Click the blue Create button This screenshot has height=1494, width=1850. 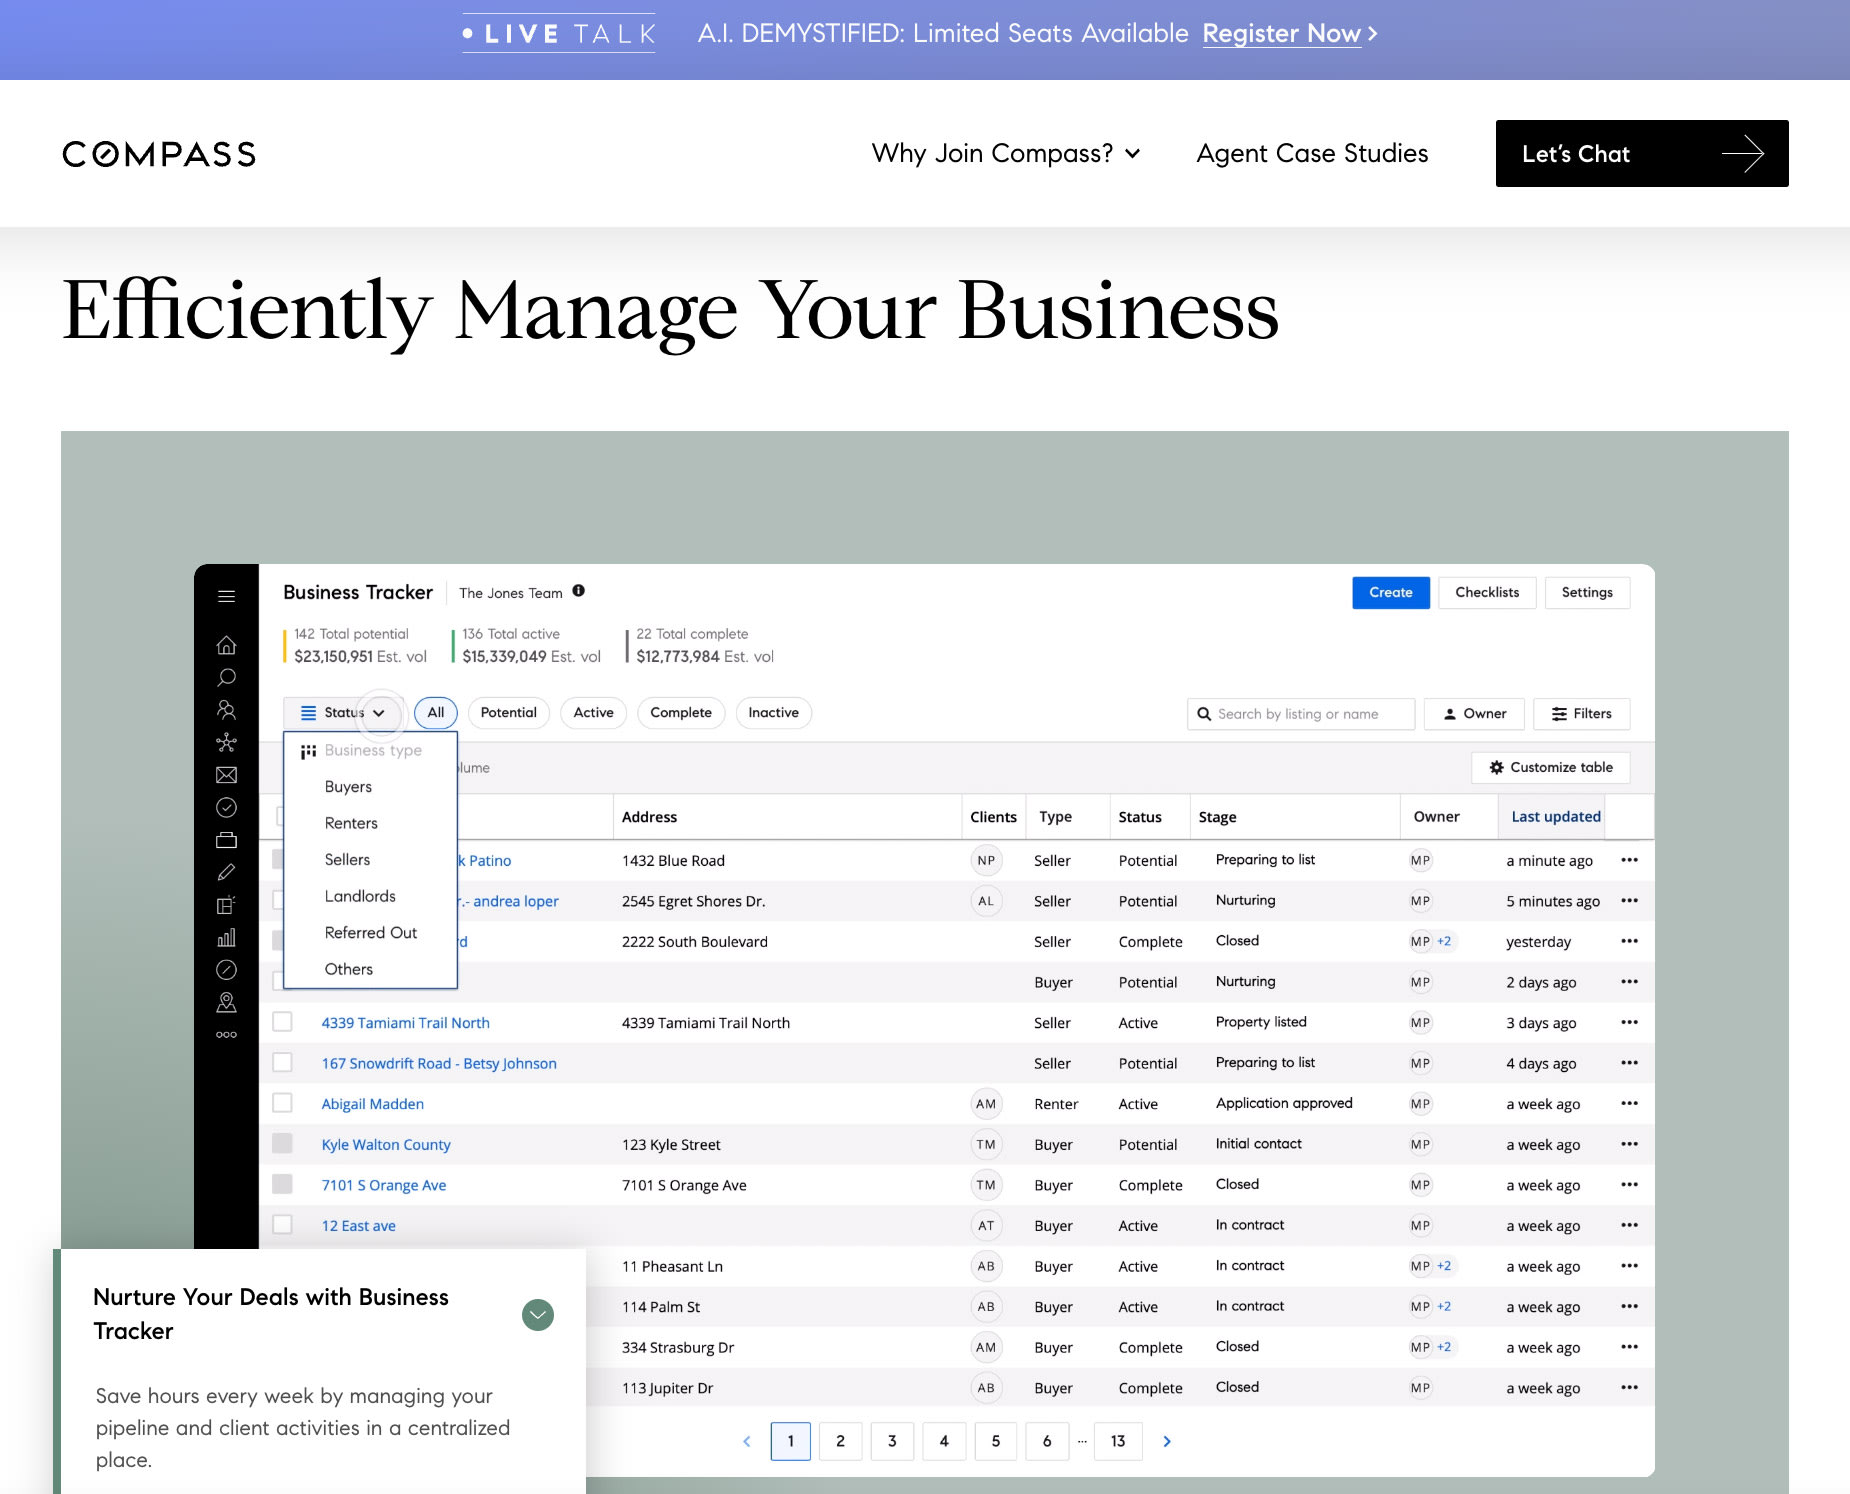coord(1391,593)
